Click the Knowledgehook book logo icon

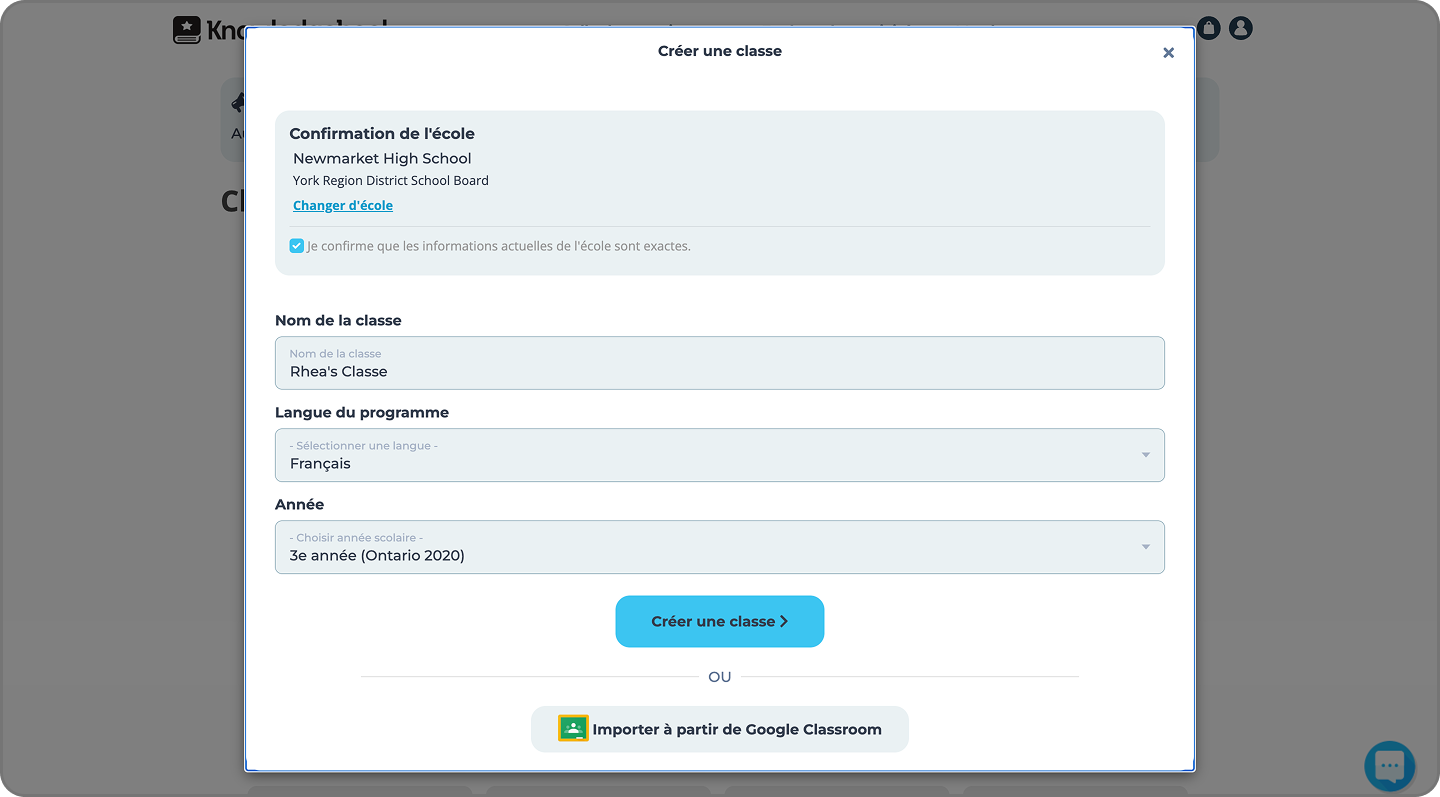(x=187, y=30)
